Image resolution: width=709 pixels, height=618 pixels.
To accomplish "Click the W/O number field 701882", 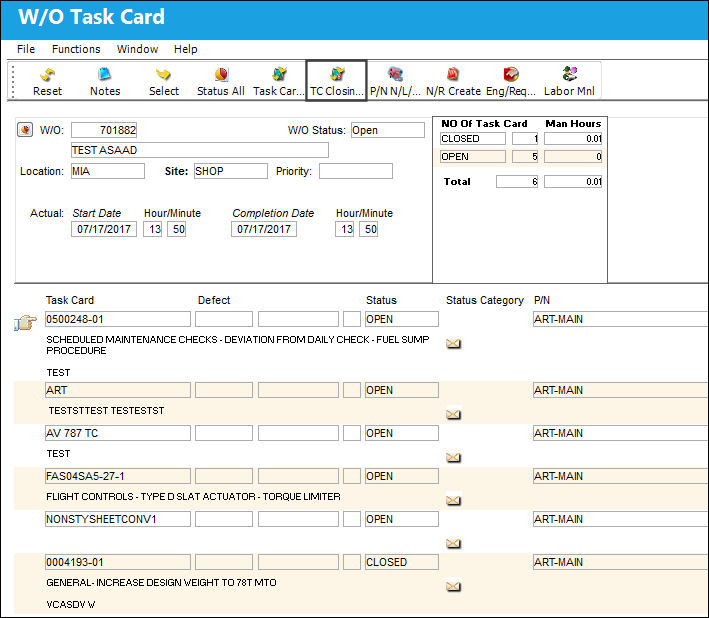I will [x=104, y=130].
